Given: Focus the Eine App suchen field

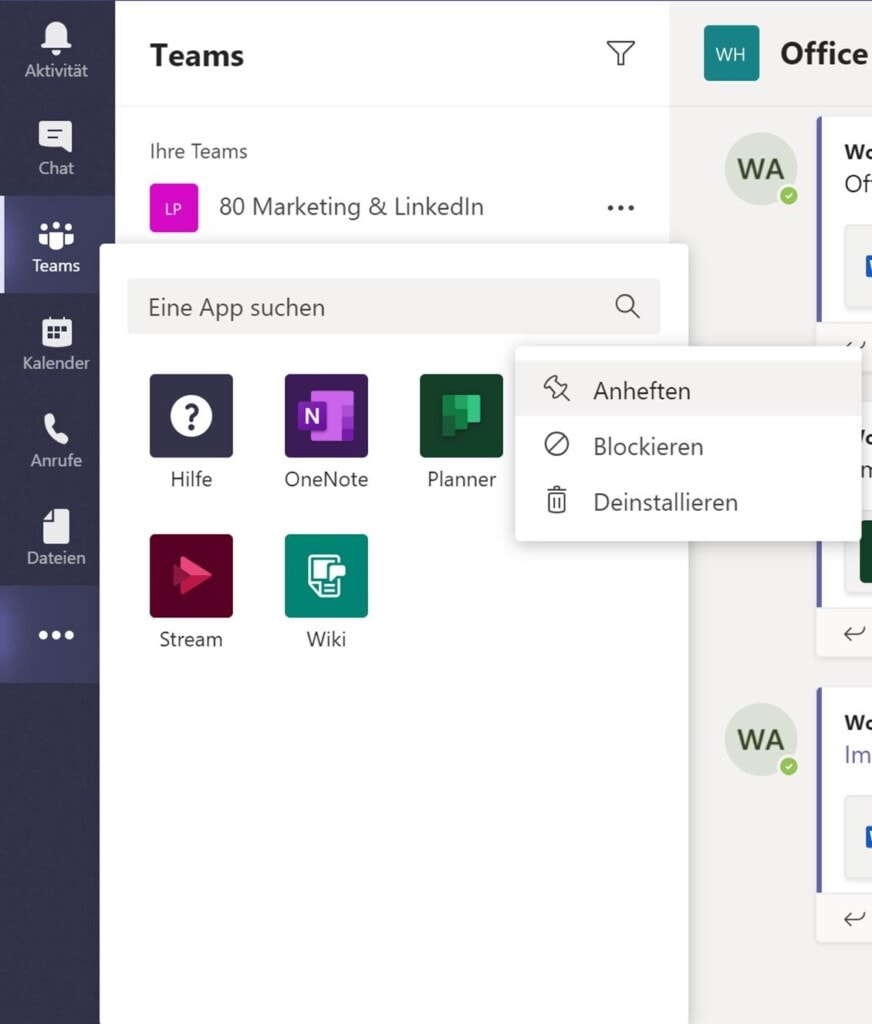Looking at the screenshot, I should pos(394,306).
